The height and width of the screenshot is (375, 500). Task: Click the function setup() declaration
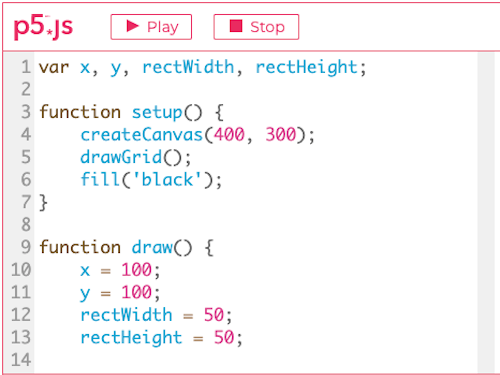(x=131, y=112)
